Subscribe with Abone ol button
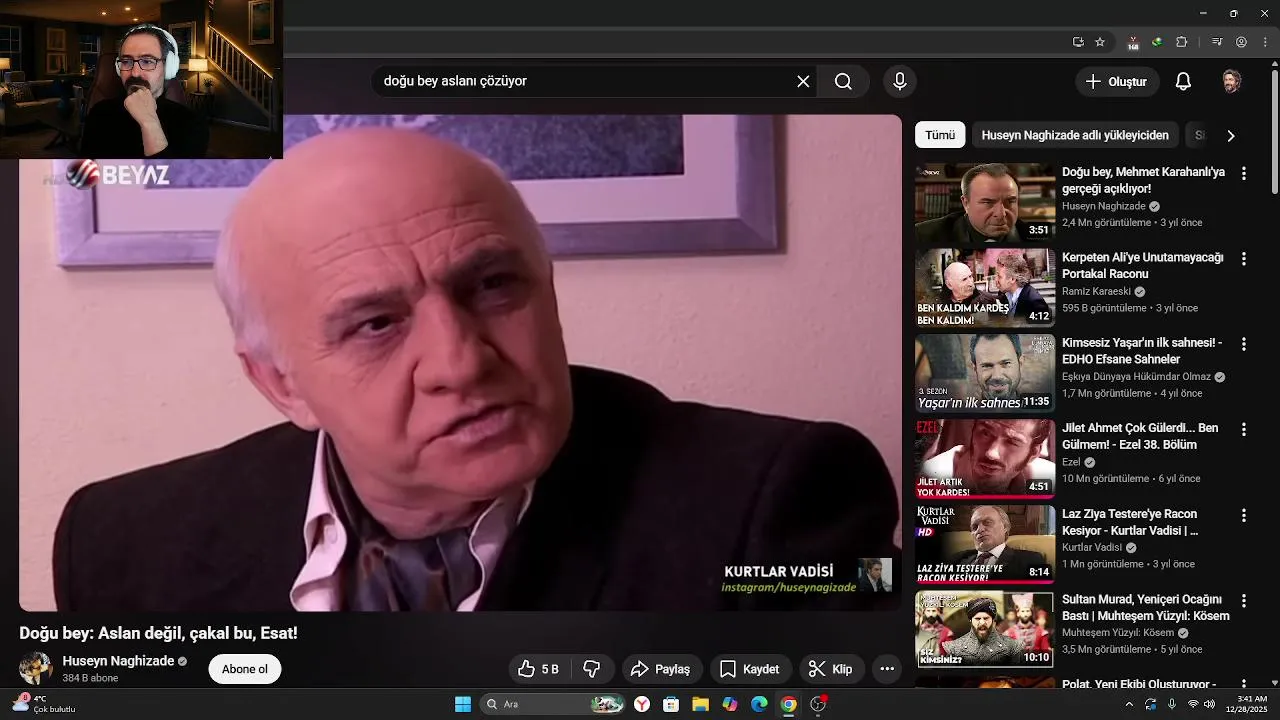 click(245, 669)
